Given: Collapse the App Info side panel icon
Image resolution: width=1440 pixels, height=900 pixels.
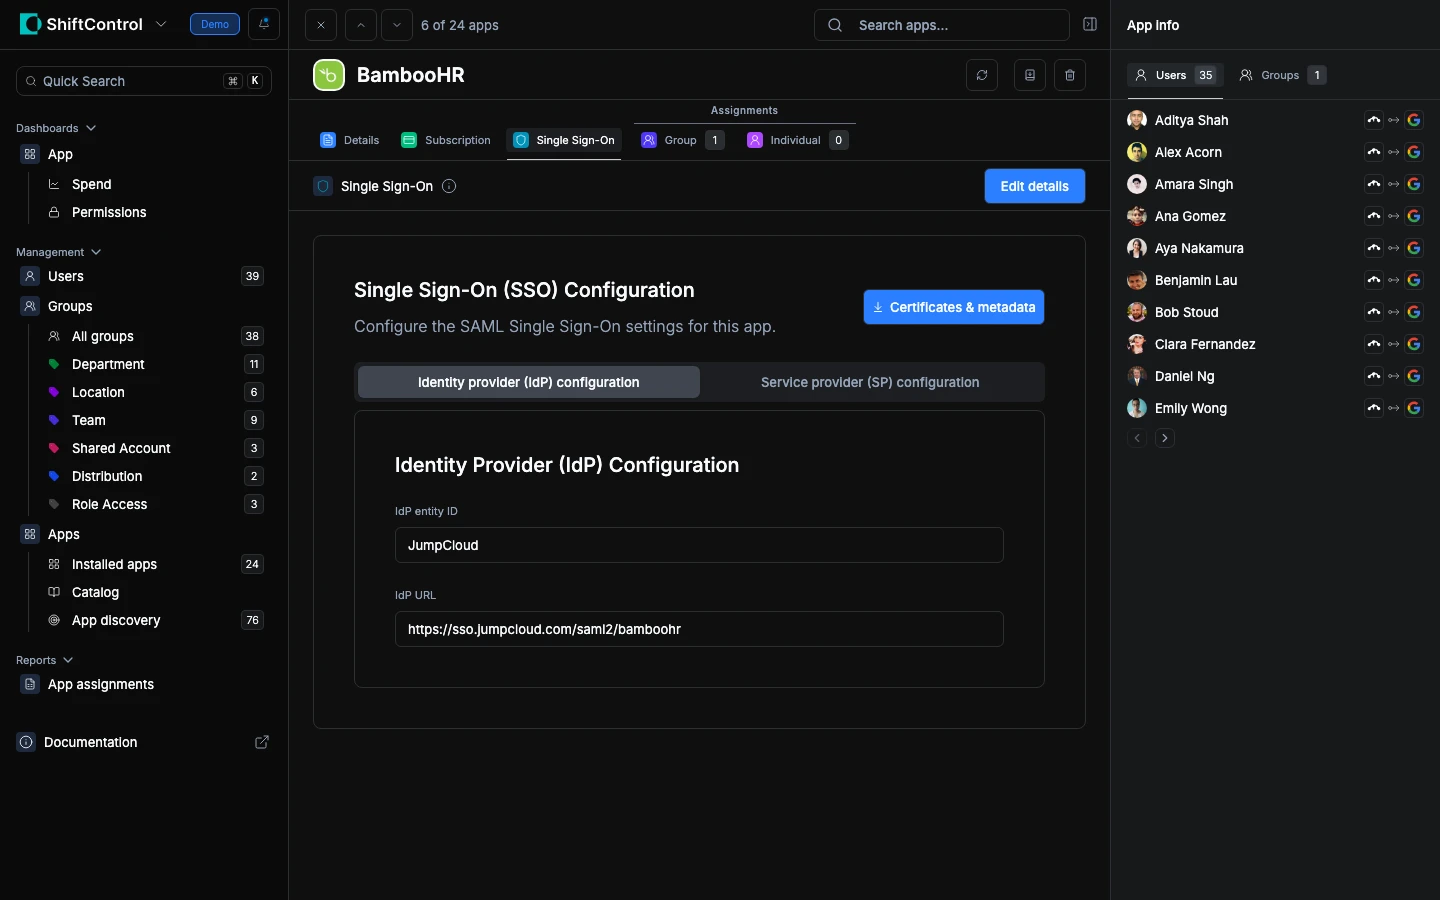Looking at the screenshot, I should click(x=1090, y=25).
